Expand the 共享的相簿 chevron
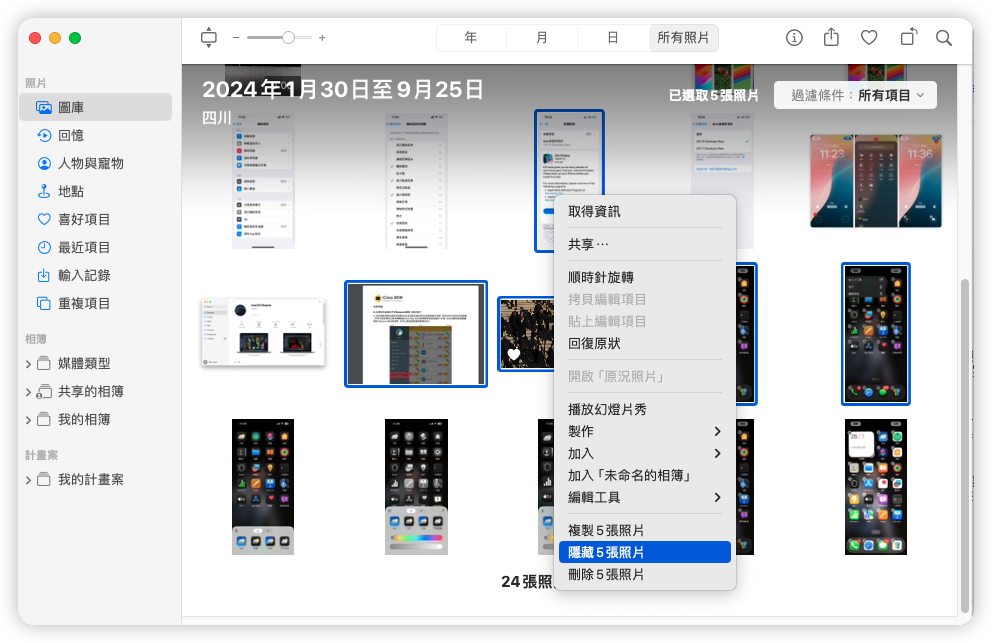This screenshot has width=992, height=643. tap(28, 392)
